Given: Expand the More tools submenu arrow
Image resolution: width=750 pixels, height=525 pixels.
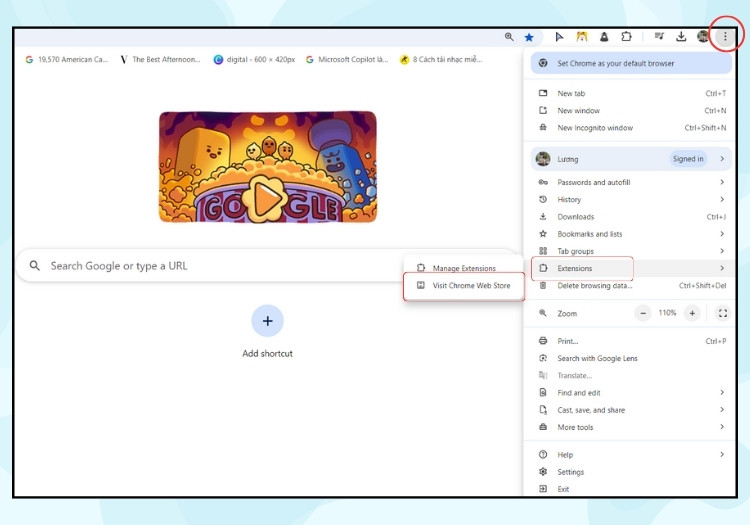Looking at the screenshot, I should pyautogui.click(x=722, y=427).
